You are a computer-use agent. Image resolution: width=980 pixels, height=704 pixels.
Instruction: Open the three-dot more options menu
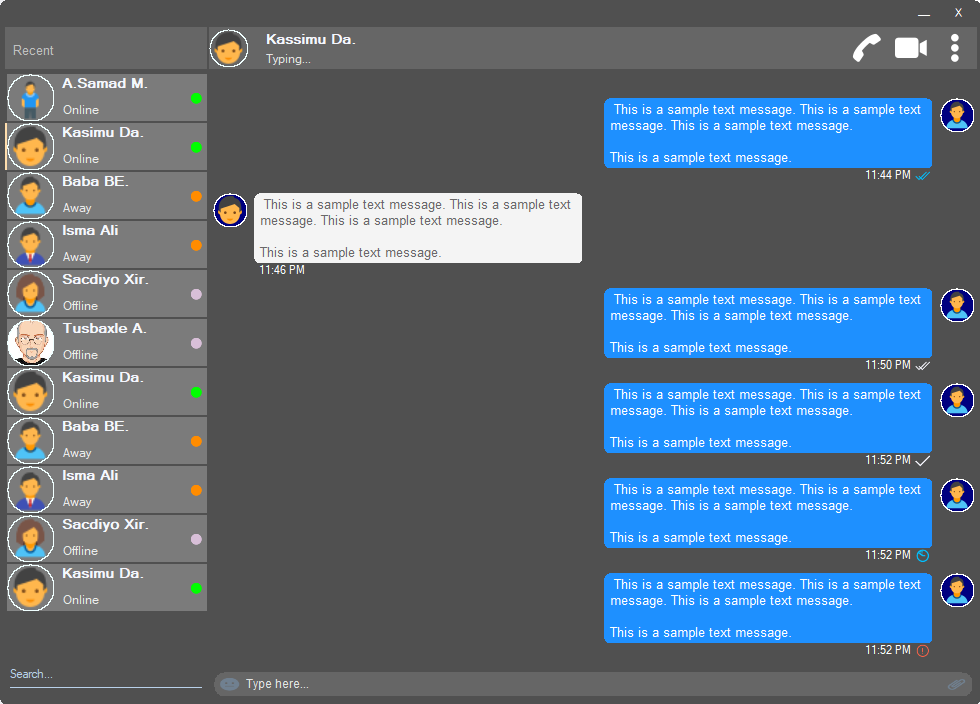click(x=954, y=48)
